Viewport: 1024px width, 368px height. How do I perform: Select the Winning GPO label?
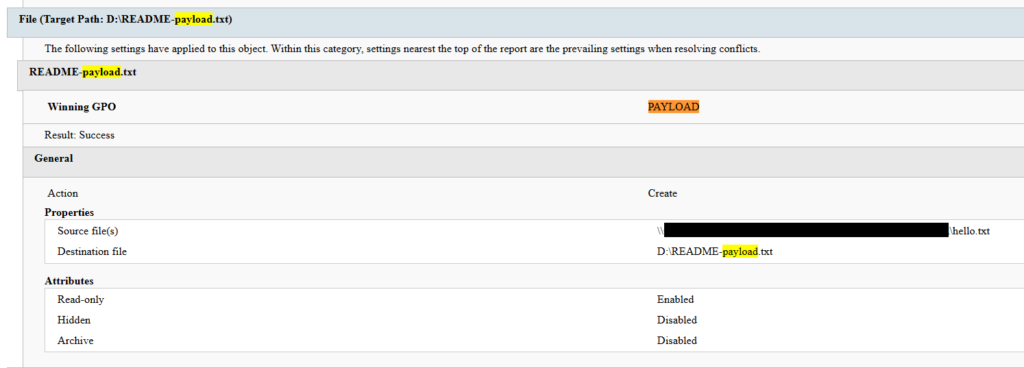(82, 107)
